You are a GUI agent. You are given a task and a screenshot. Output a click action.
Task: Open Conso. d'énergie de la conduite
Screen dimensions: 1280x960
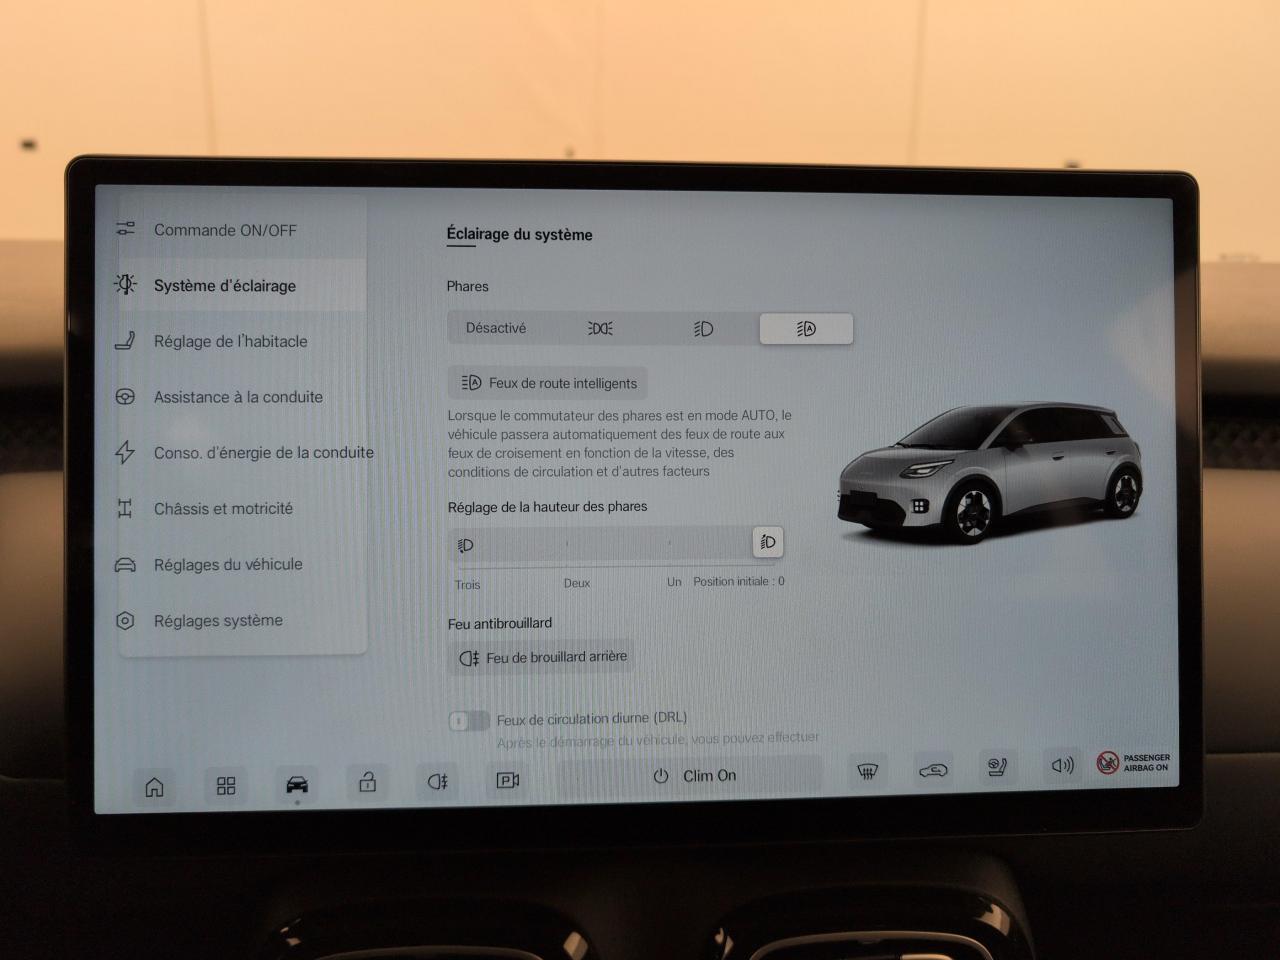click(244, 452)
